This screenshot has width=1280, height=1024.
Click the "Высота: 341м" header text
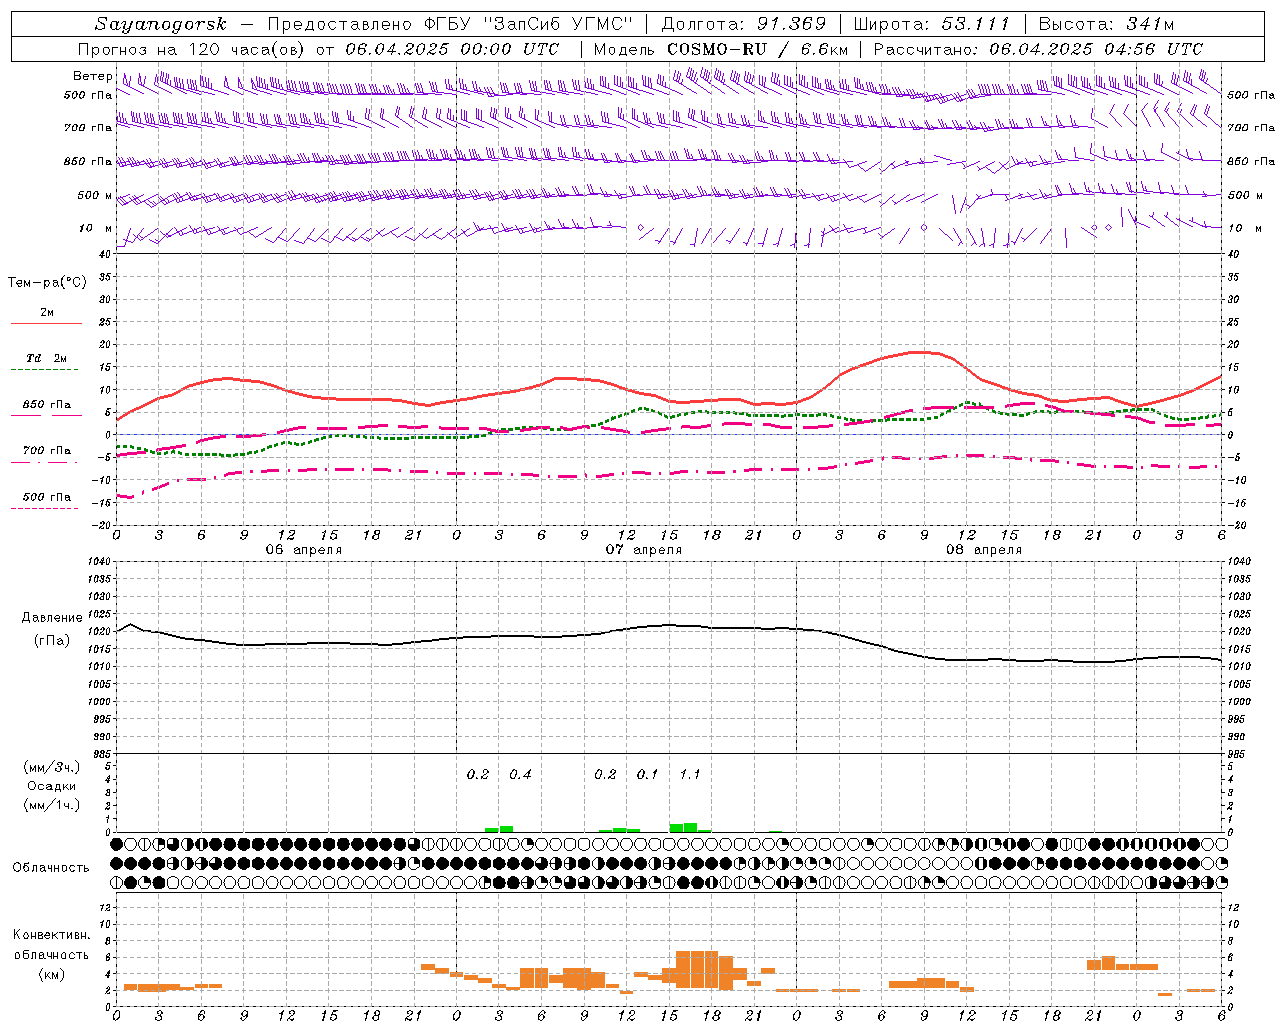click(x=1106, y=24)
